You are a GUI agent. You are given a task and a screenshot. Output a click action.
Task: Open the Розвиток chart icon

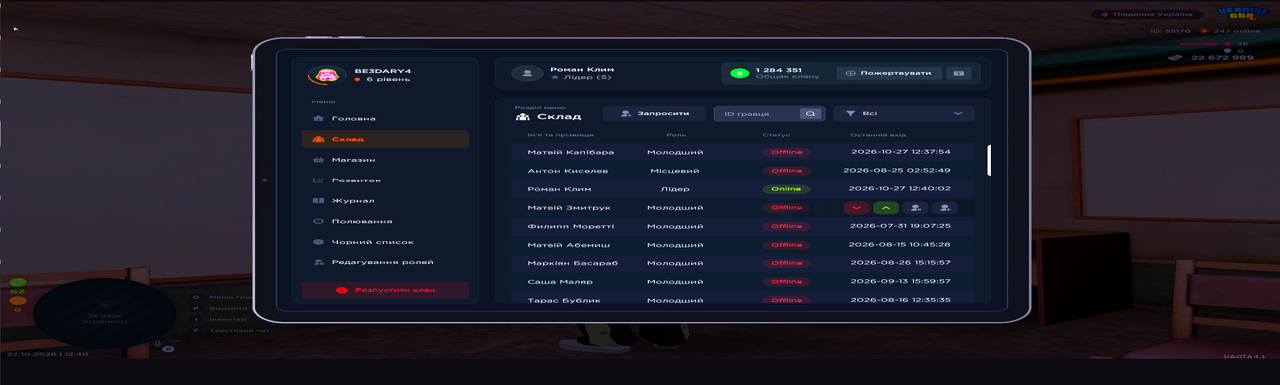coord(318,181)
